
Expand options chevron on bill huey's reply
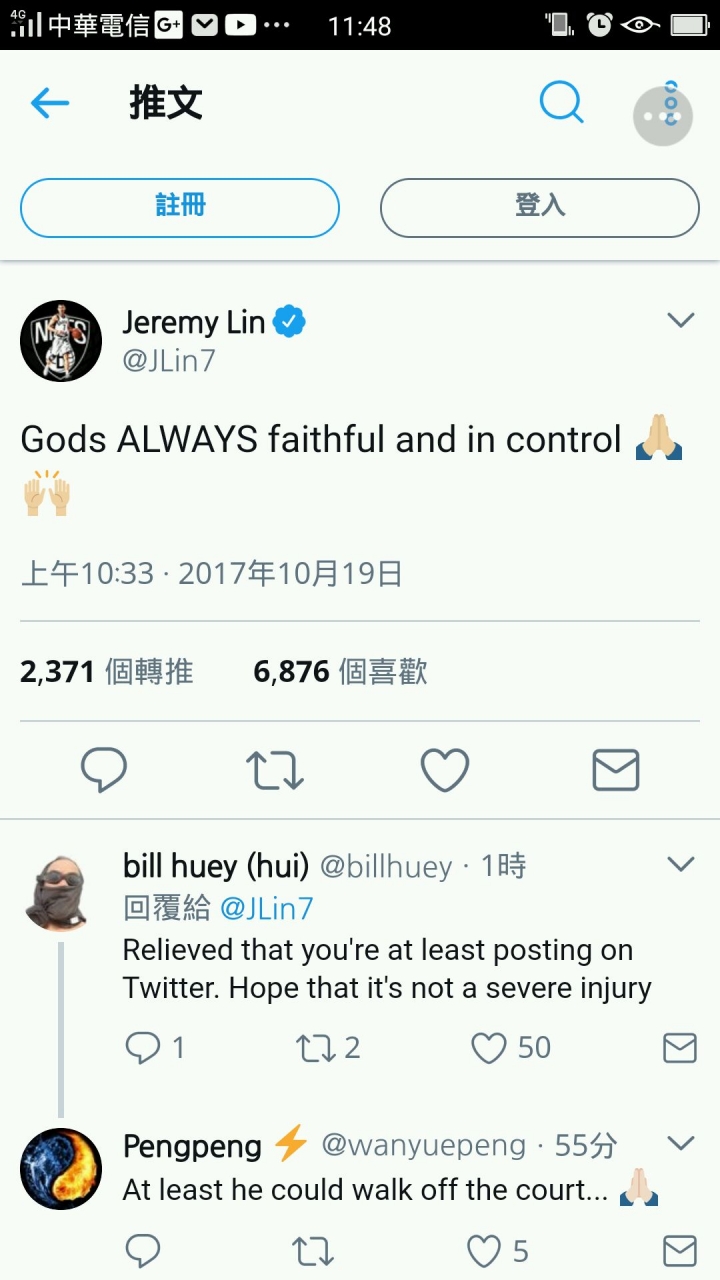click(681, 863)
